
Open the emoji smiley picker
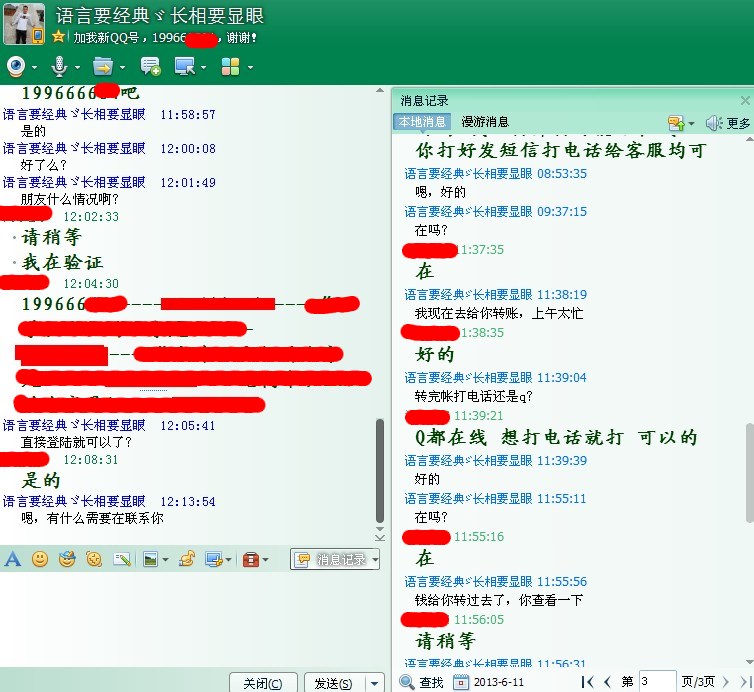[x=40, y=559]
